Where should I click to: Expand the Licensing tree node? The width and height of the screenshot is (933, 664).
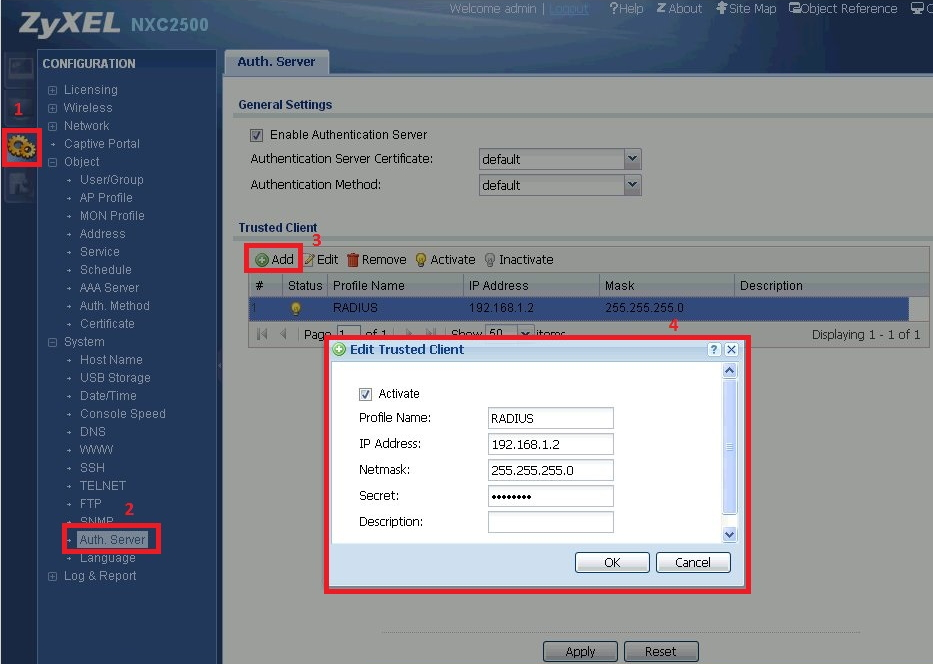[53, 90]
